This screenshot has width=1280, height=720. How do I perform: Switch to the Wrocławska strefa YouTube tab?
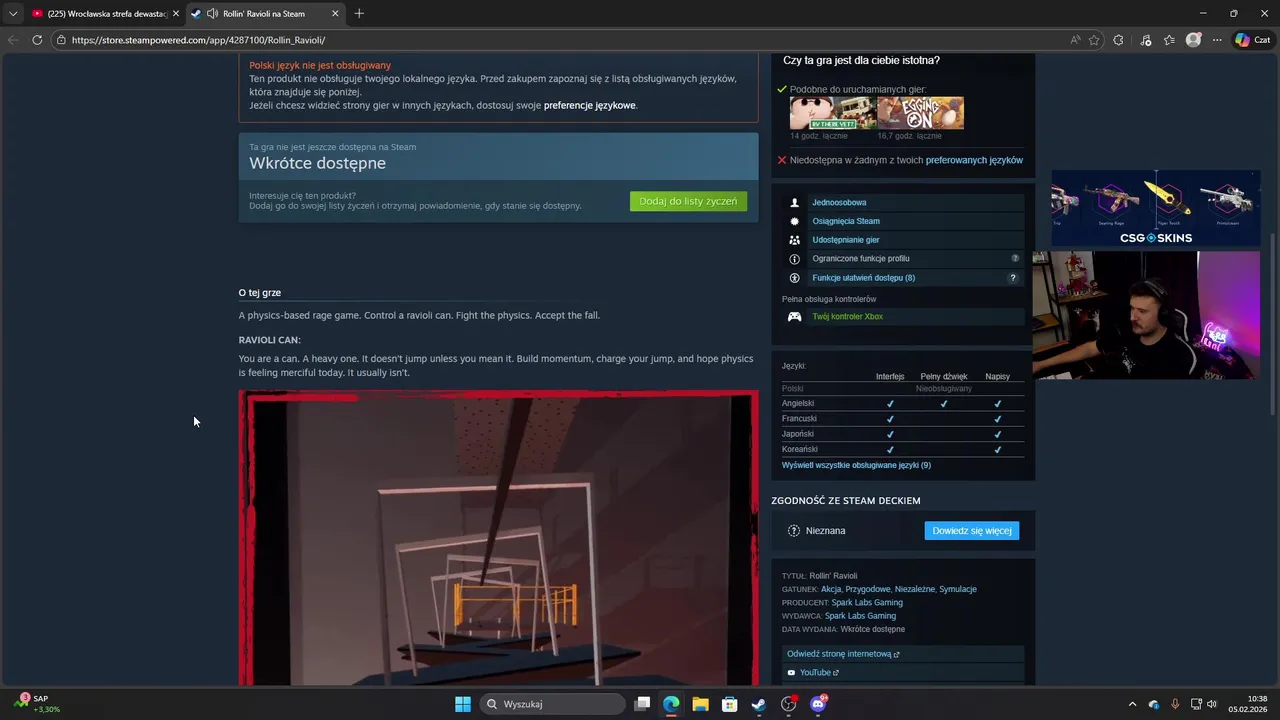(106, 14)
